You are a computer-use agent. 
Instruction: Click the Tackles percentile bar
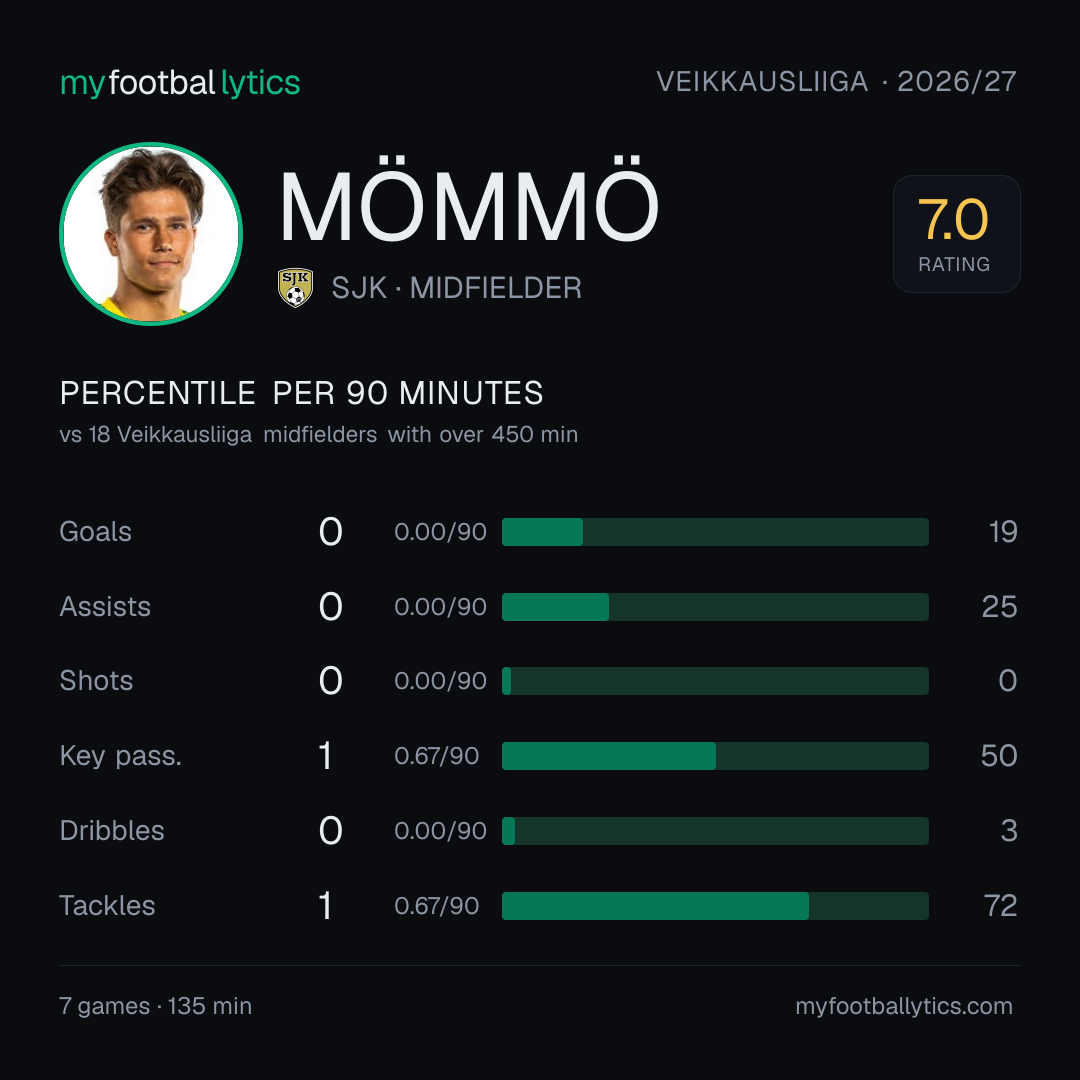[715, 906]
